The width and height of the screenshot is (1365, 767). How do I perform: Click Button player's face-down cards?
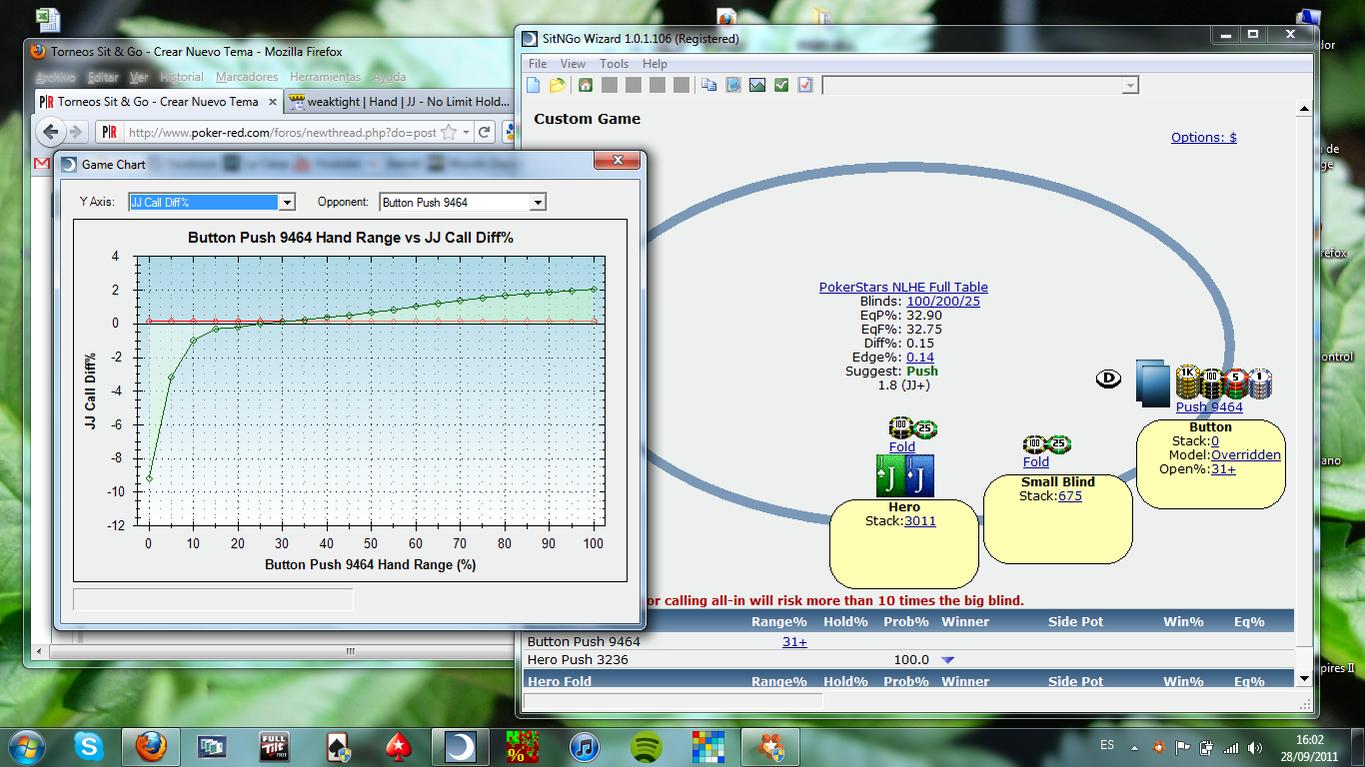[1153, 384]
